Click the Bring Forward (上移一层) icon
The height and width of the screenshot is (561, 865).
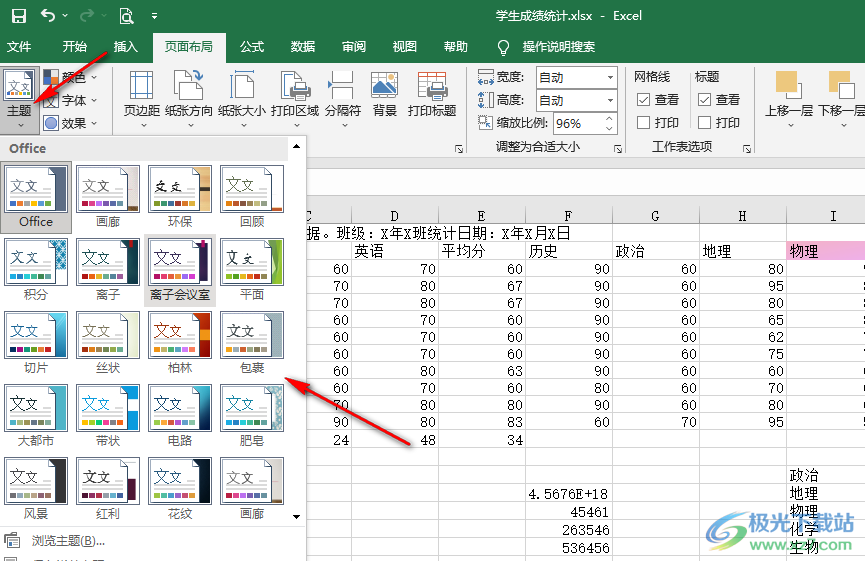pyautogui.click(x=789, y=96)
